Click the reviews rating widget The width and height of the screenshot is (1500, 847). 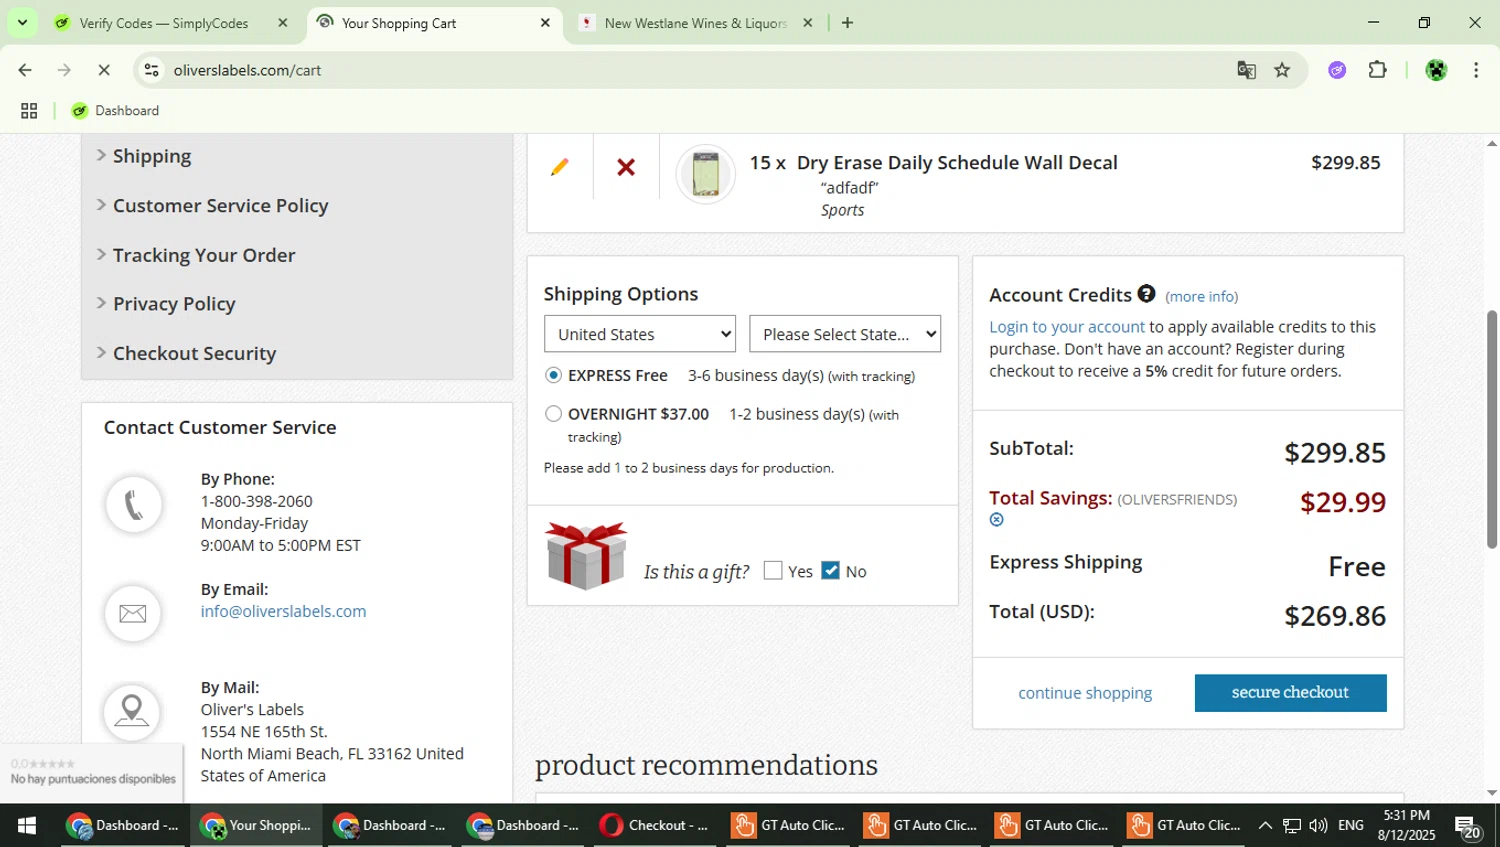coord(92,771)
